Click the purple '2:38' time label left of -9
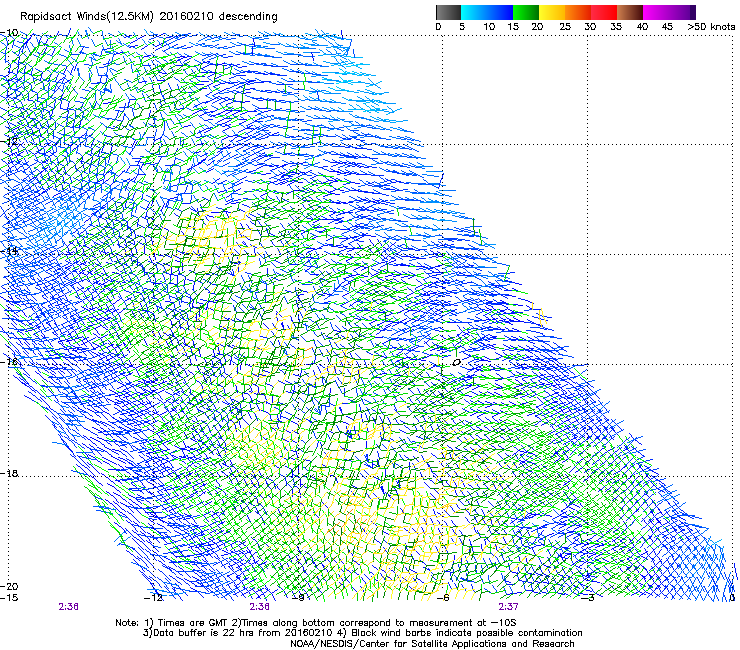 click(x=260, y=607)
